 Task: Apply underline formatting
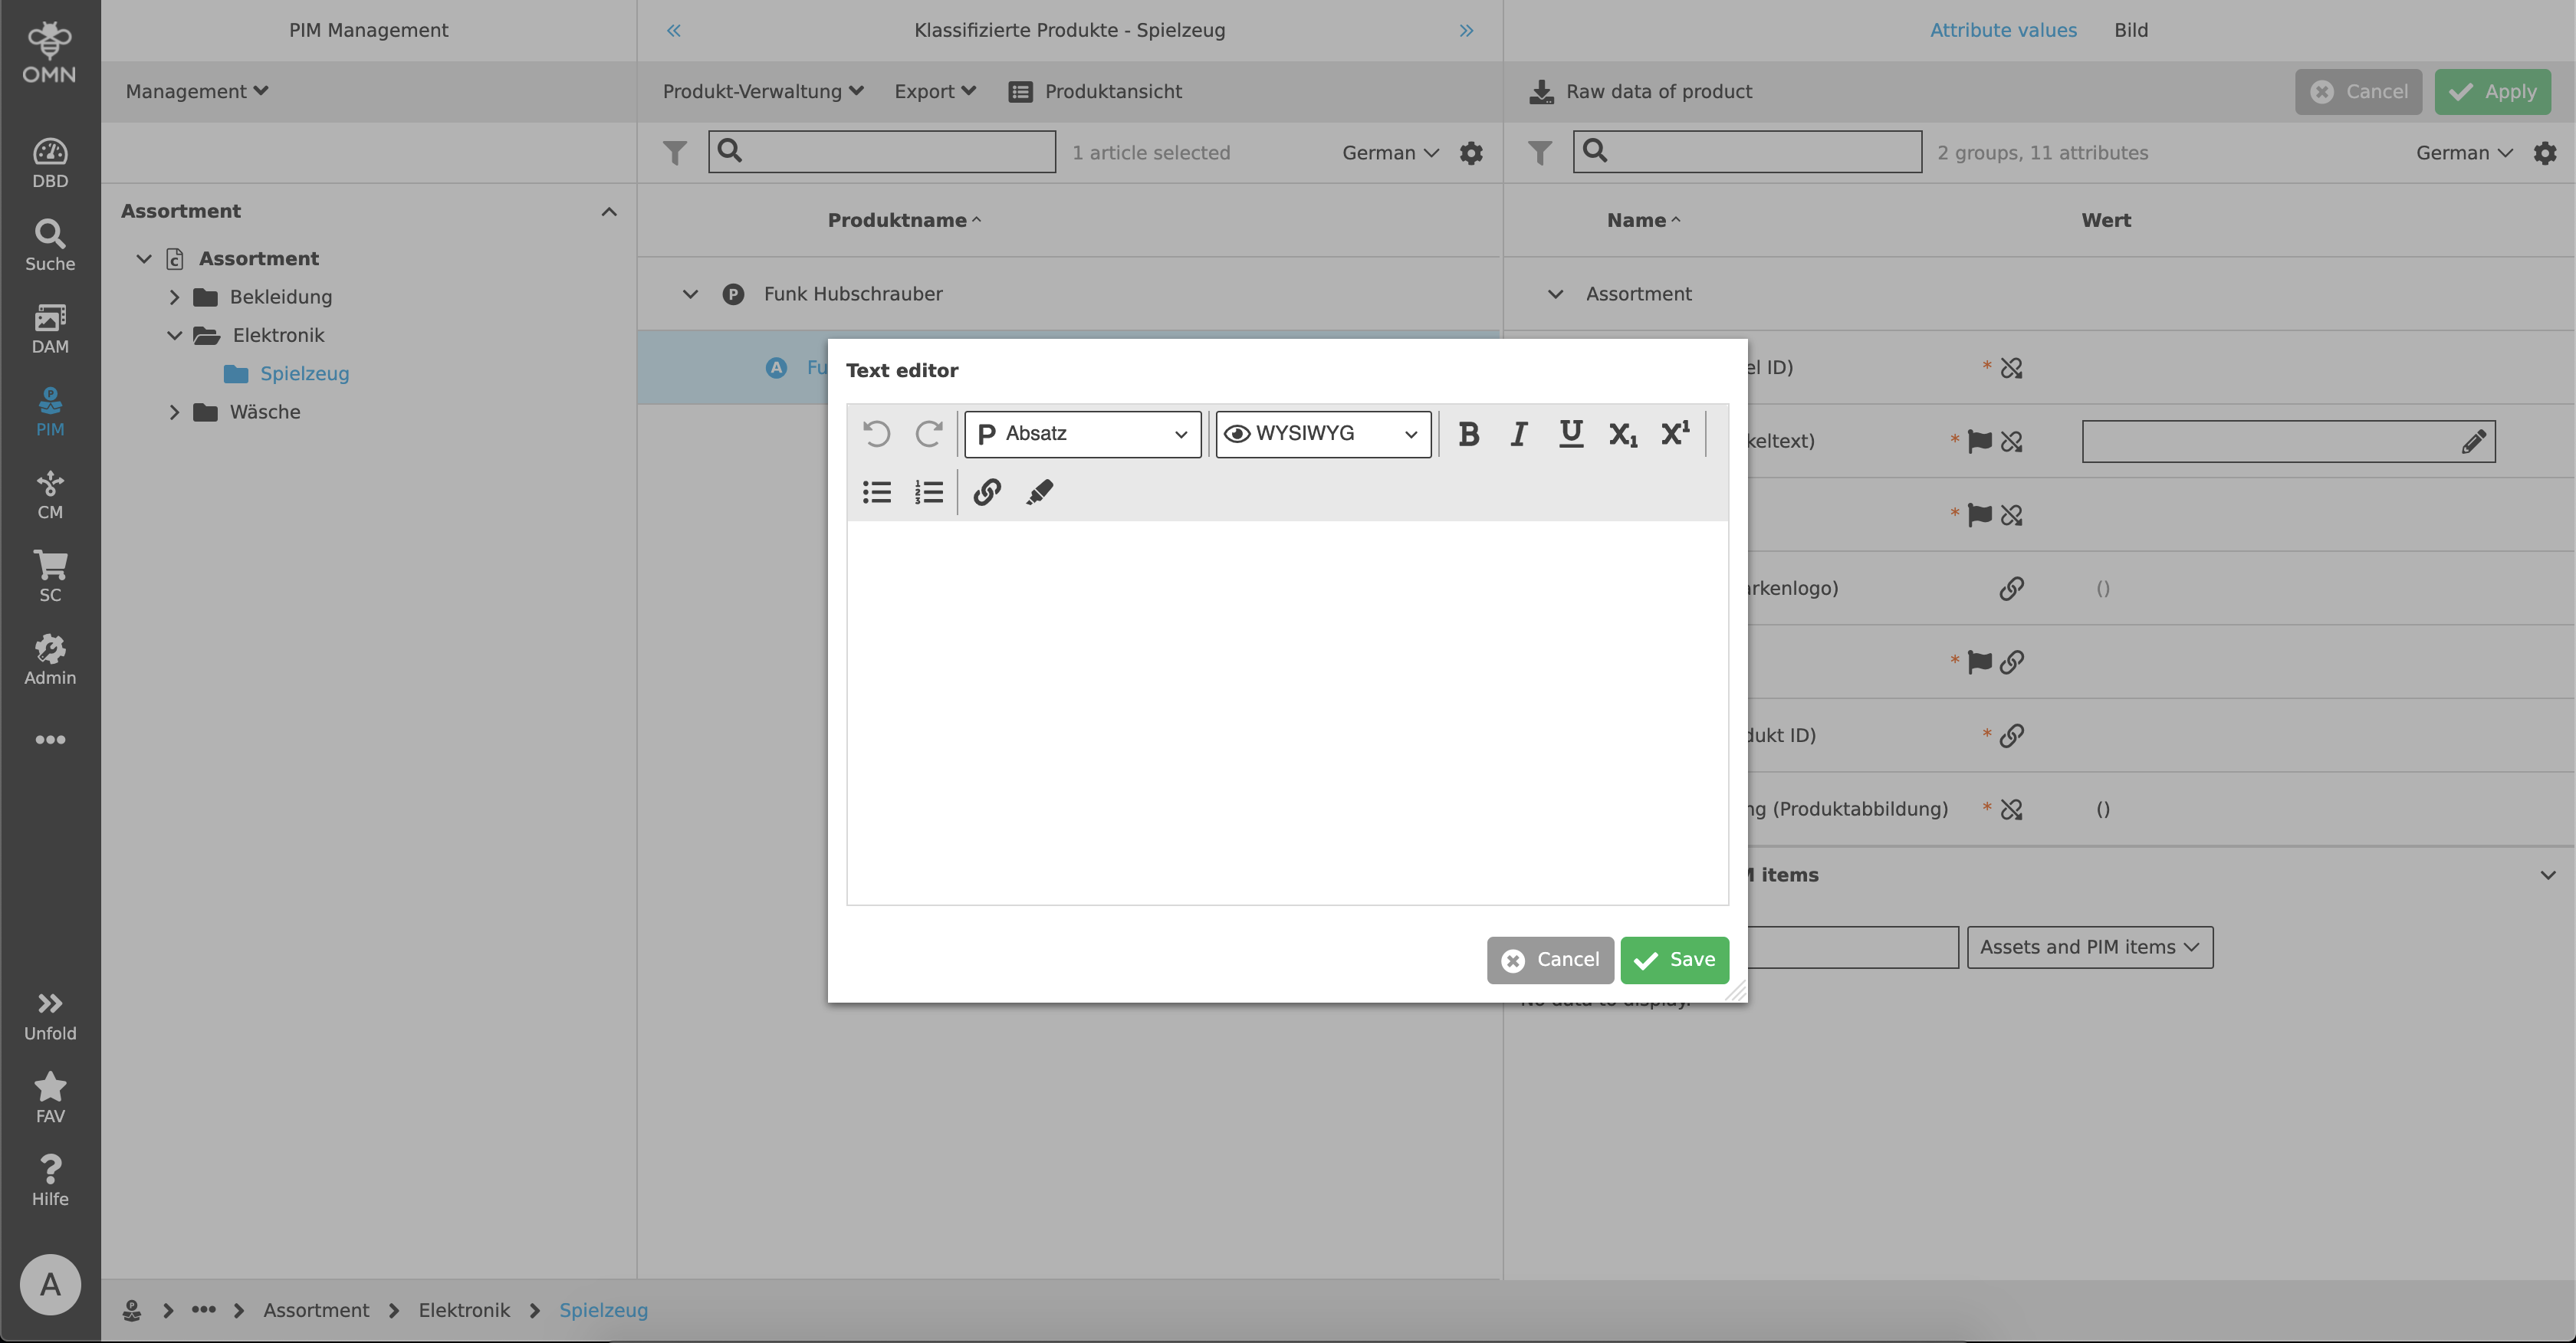pyautogui.click(x=1570, y=433)
